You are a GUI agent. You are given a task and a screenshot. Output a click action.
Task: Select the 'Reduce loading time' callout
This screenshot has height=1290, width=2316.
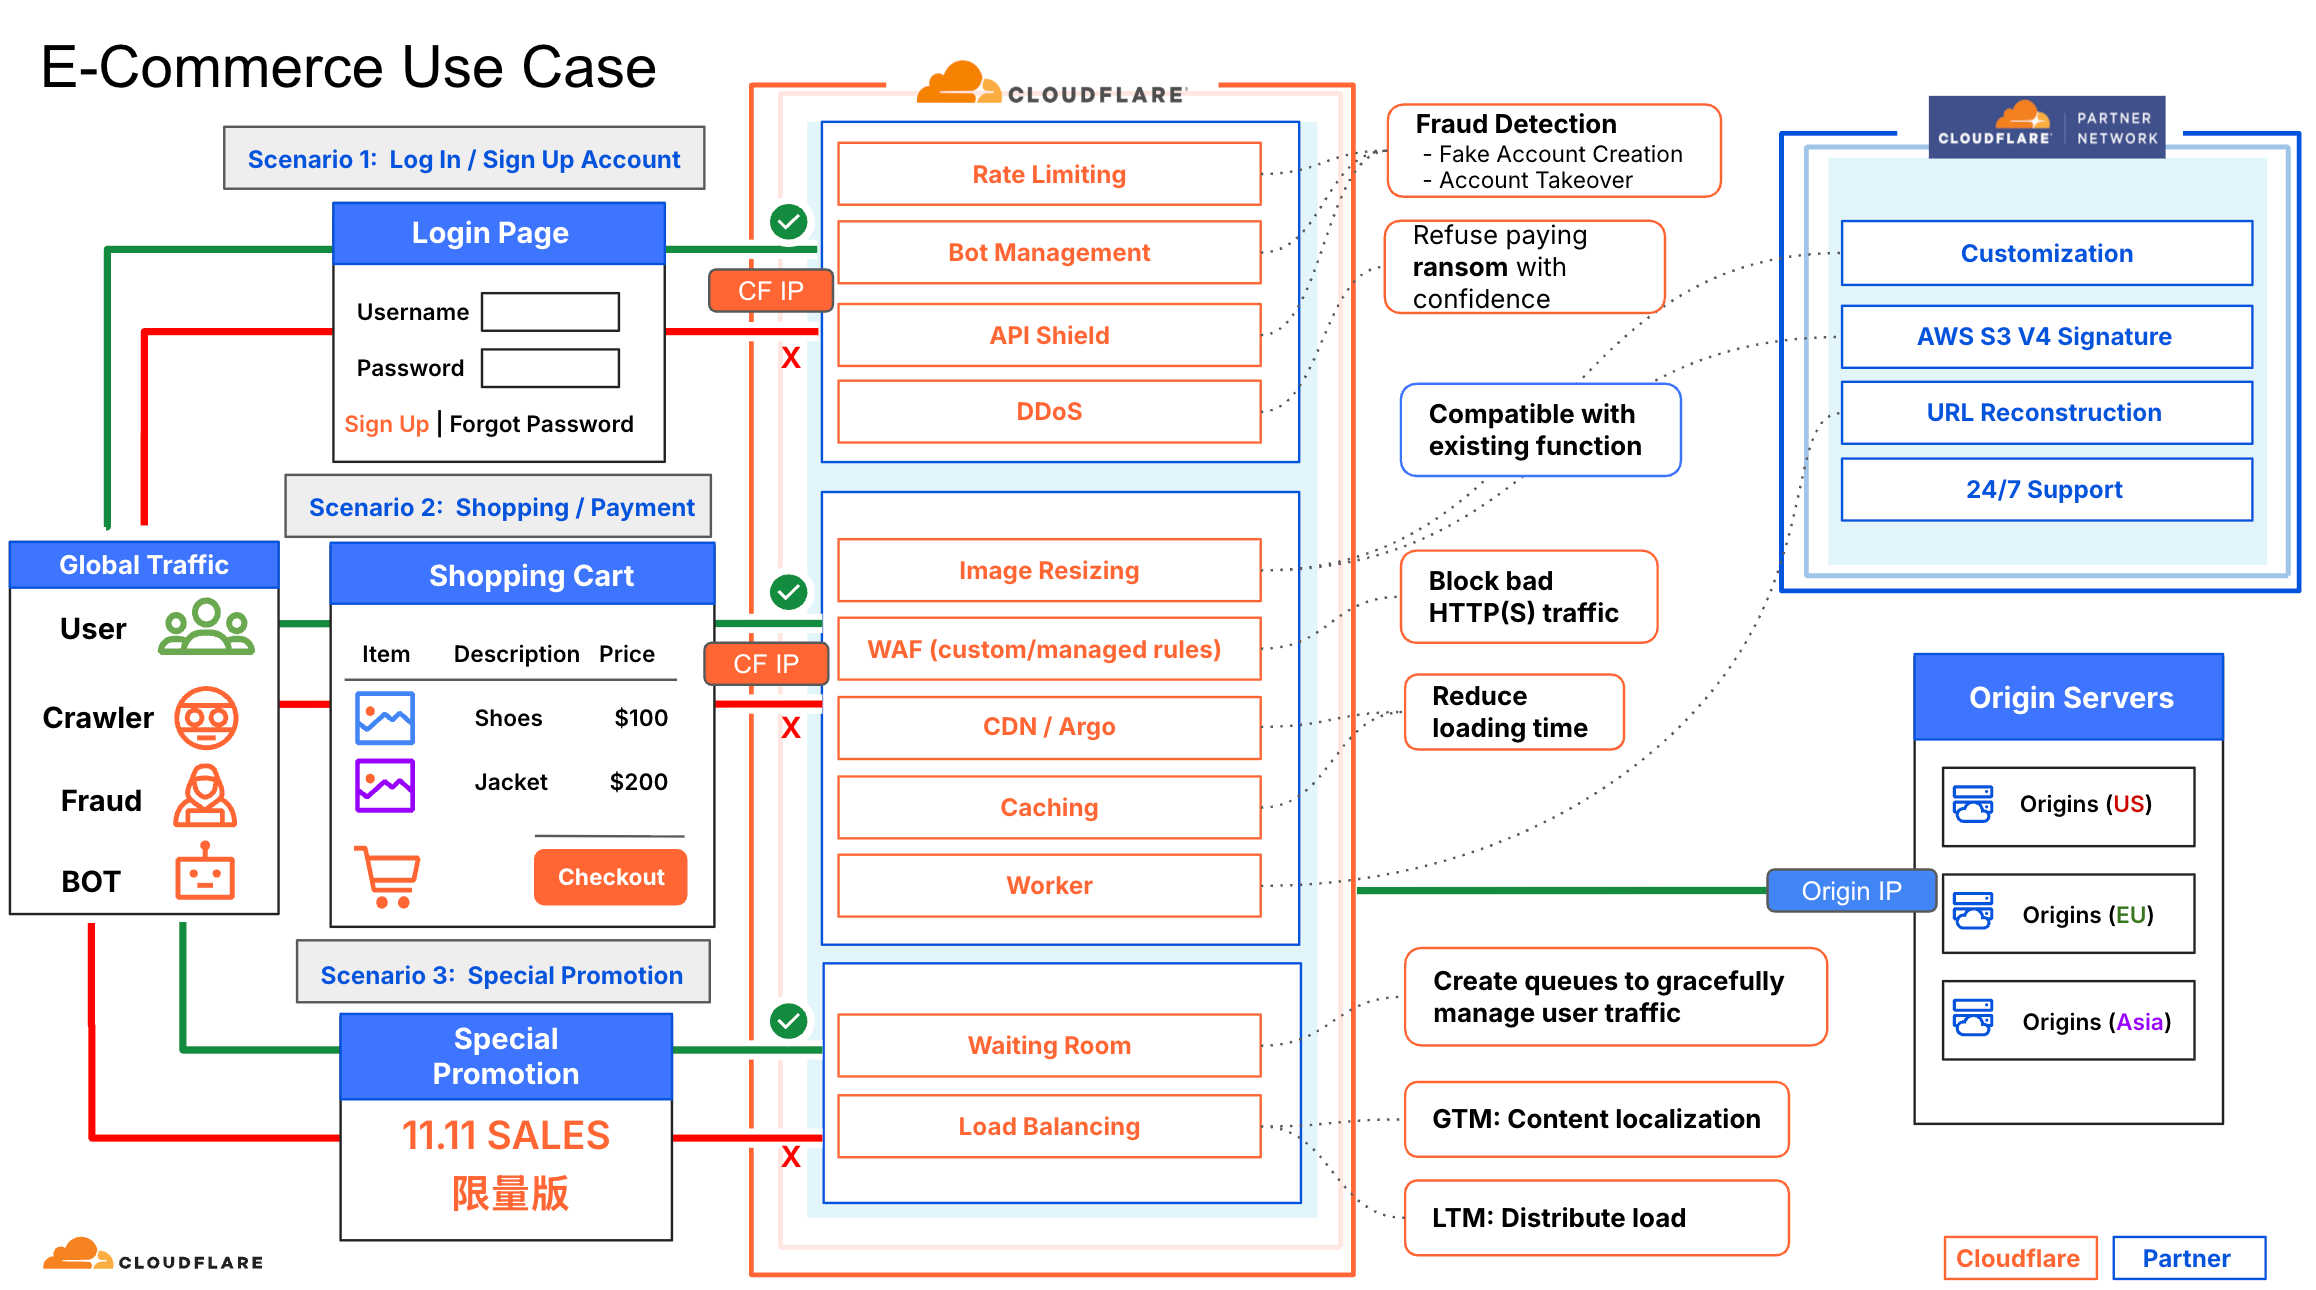(x=1514, y=712)
